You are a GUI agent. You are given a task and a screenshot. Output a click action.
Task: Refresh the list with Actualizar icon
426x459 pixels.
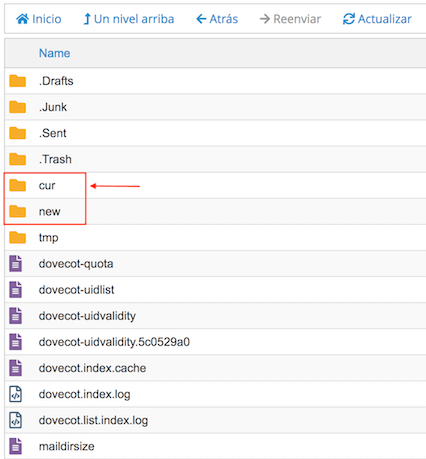(x=349, y=19)
